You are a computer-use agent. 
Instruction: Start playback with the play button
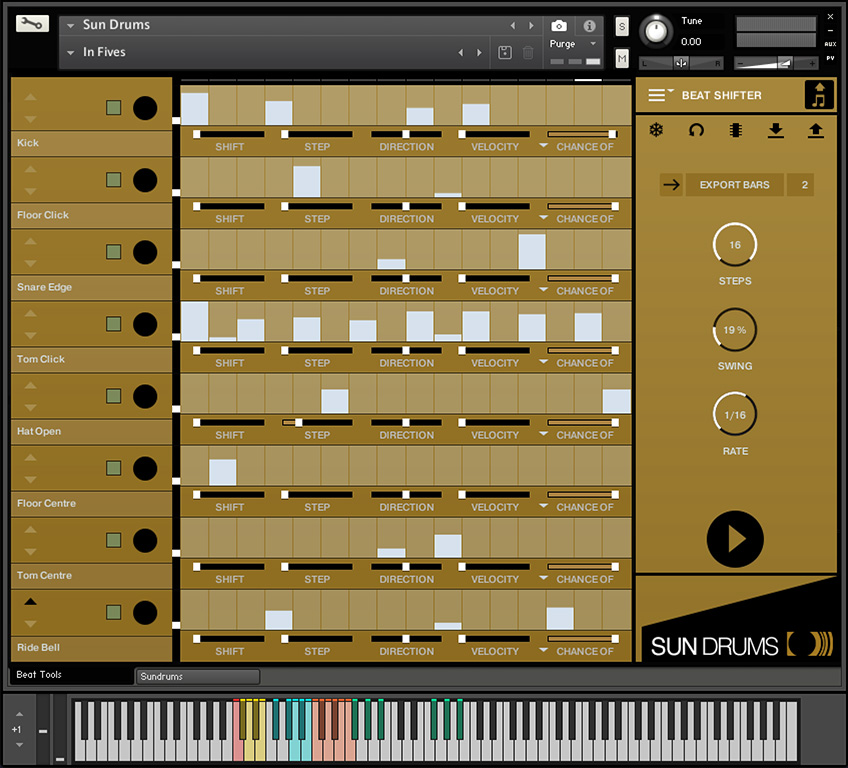coord(735,539)
